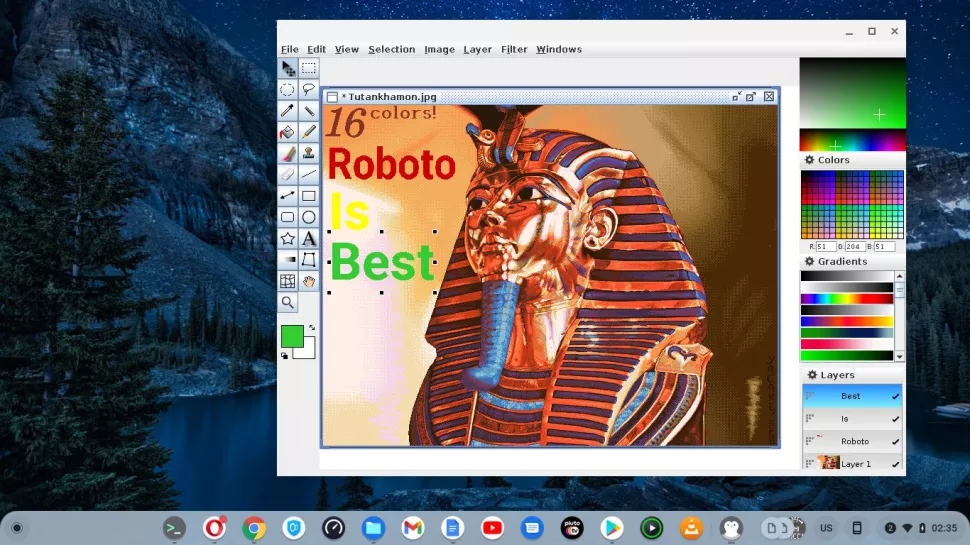Screen dimensions: 970x545
Task: Open the Selection menu
Action: pyautogui.click(x=392, y=49)
